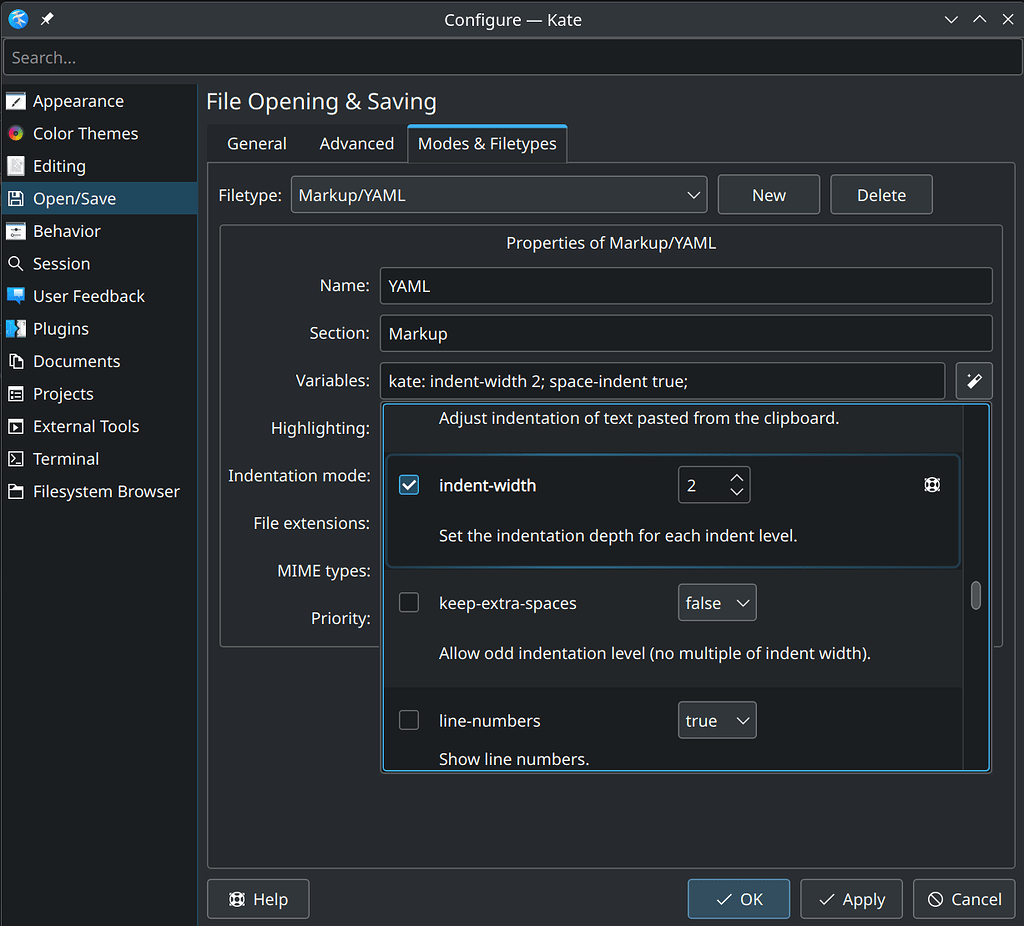Click the Apply button
Viewport: 1024px width, 926px height.
pyautogui.click(x=852, y=899)
